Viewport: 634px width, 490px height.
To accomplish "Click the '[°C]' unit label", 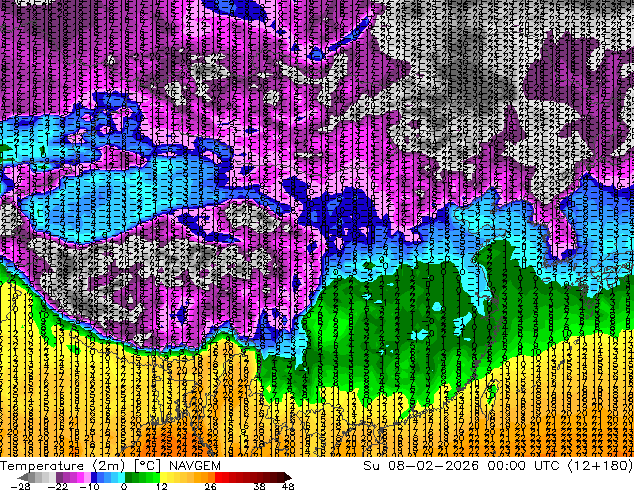I will (147, 466).
